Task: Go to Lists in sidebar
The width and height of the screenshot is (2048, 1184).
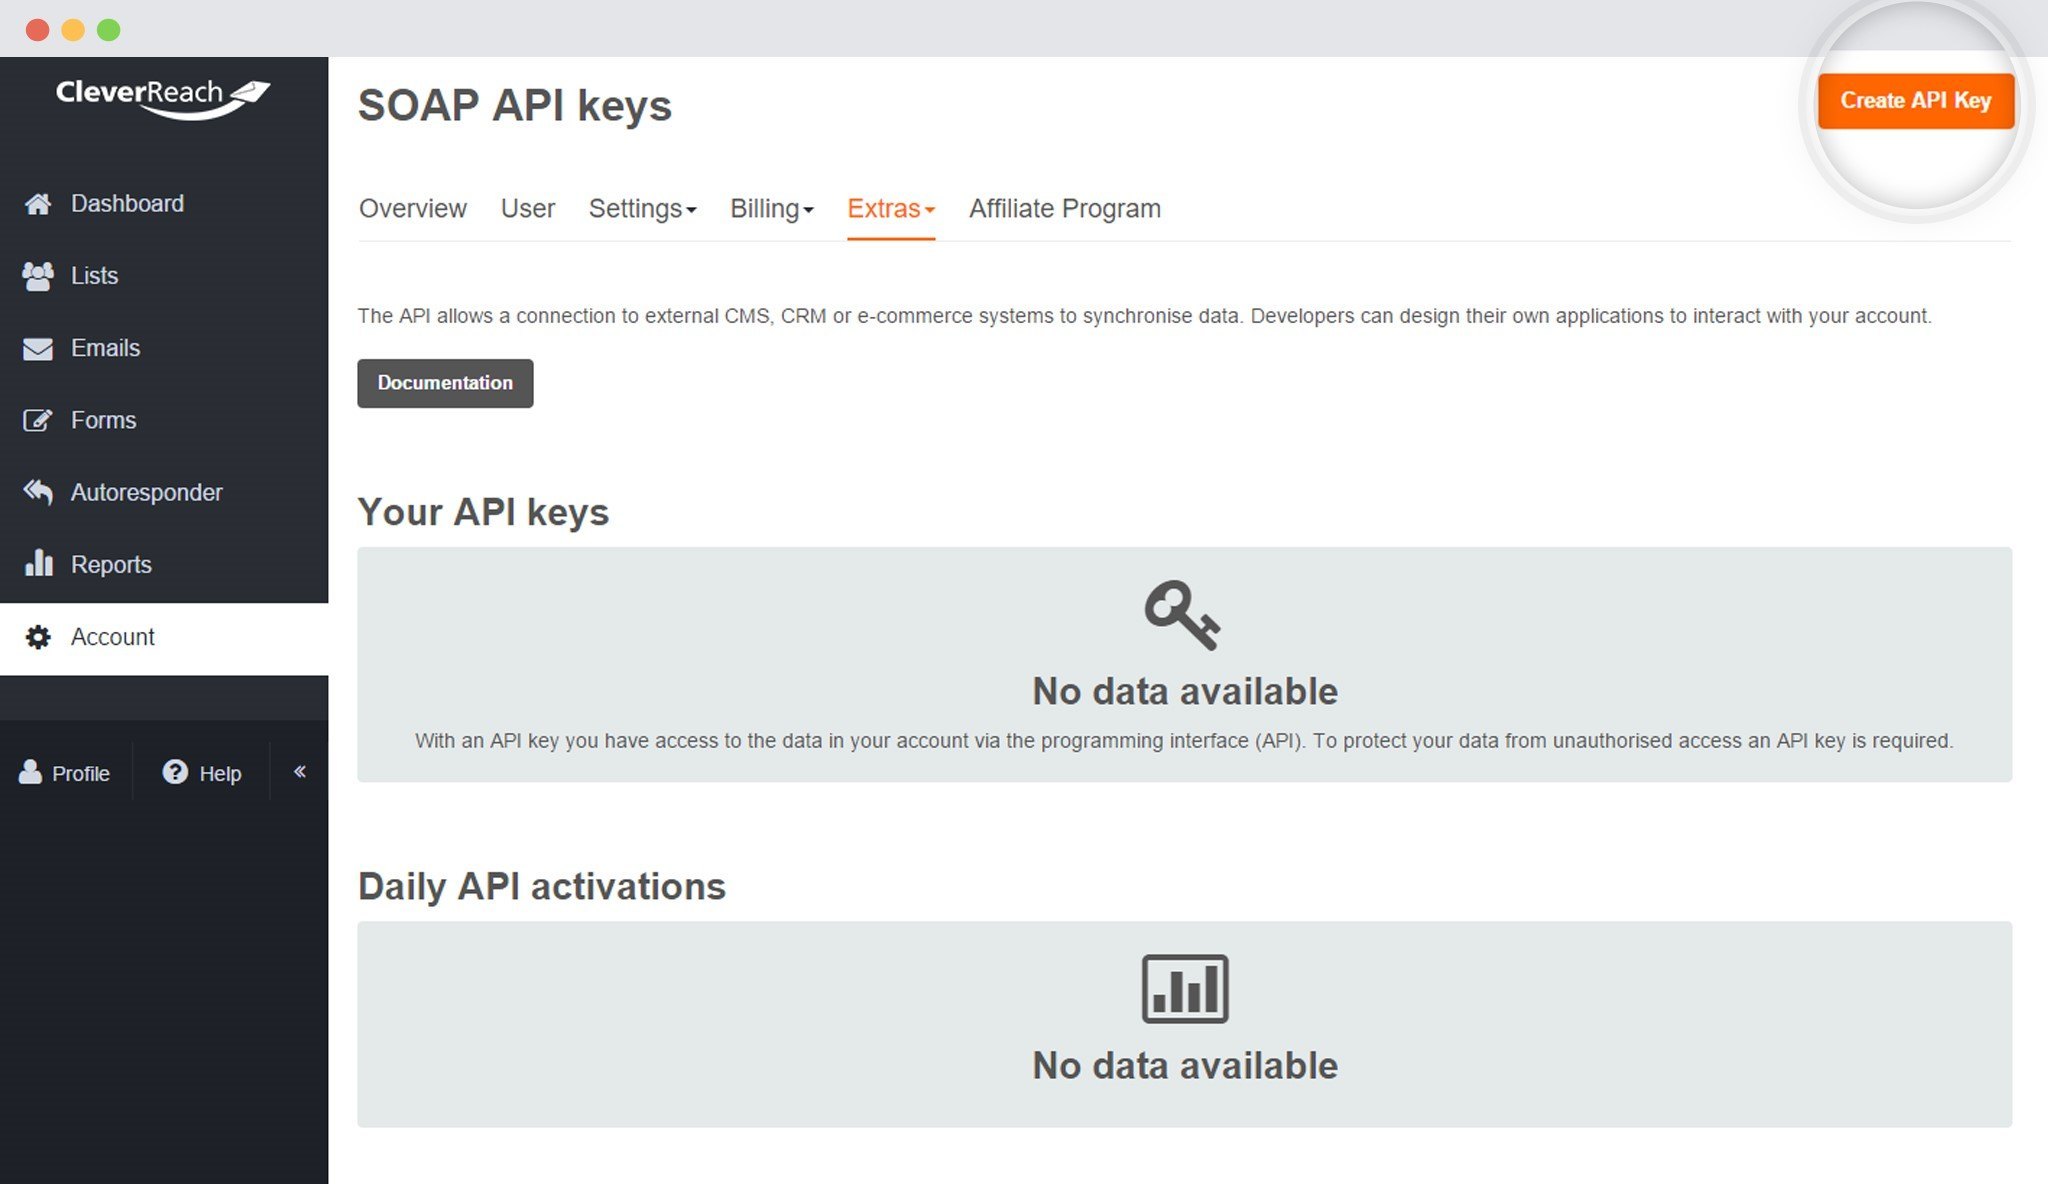Action: (x=164, y=276)
